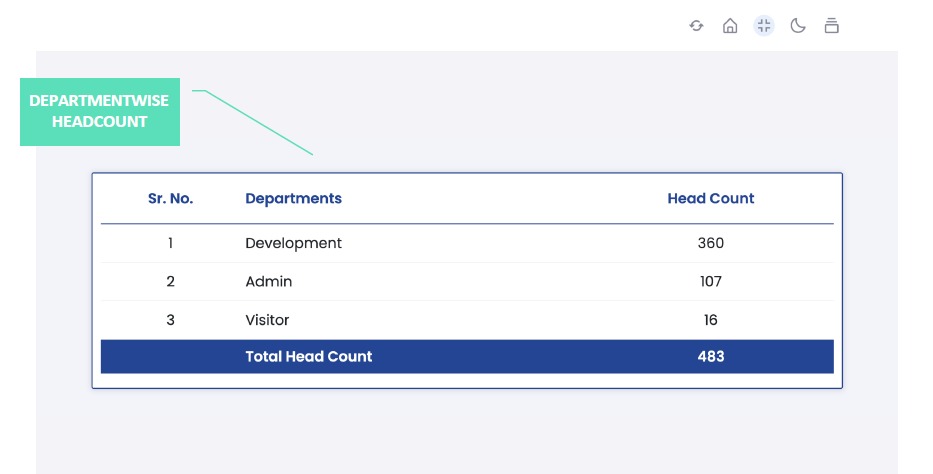Image resolution: width=933 pixels, height=474 pixels.
Task: Click the Visitor department name
Action: [x=267, y=320]
